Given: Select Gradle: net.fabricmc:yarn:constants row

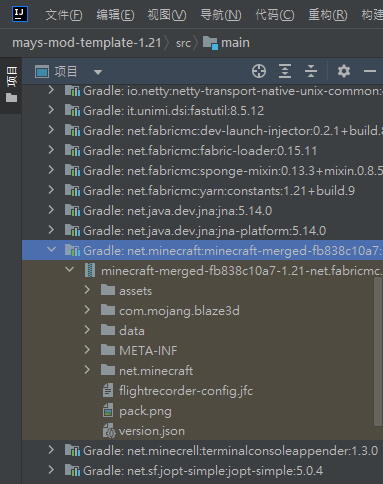Looking at the screenshot, I should pos(202,190).
